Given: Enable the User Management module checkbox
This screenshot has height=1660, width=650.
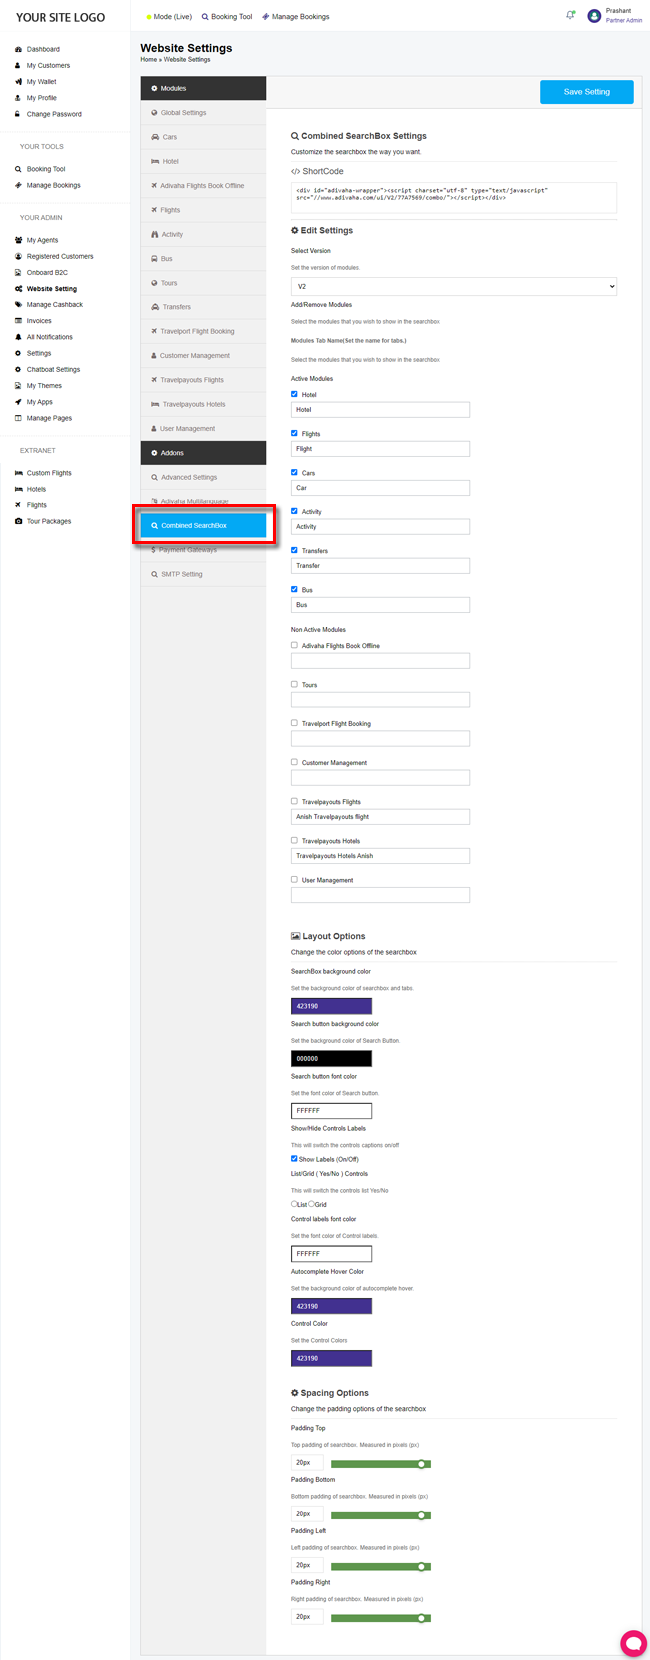Looking at the screenshot, I should pyautogui.click(x=294, y=879).
